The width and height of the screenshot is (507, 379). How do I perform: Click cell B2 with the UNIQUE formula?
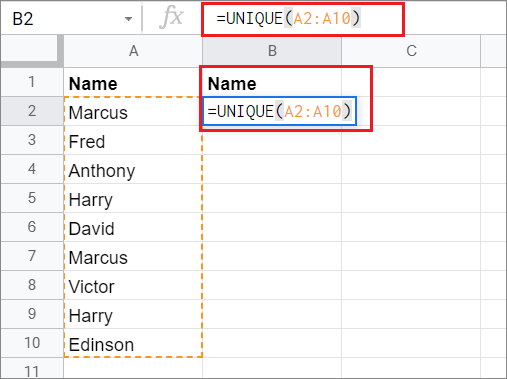[279, 111]
